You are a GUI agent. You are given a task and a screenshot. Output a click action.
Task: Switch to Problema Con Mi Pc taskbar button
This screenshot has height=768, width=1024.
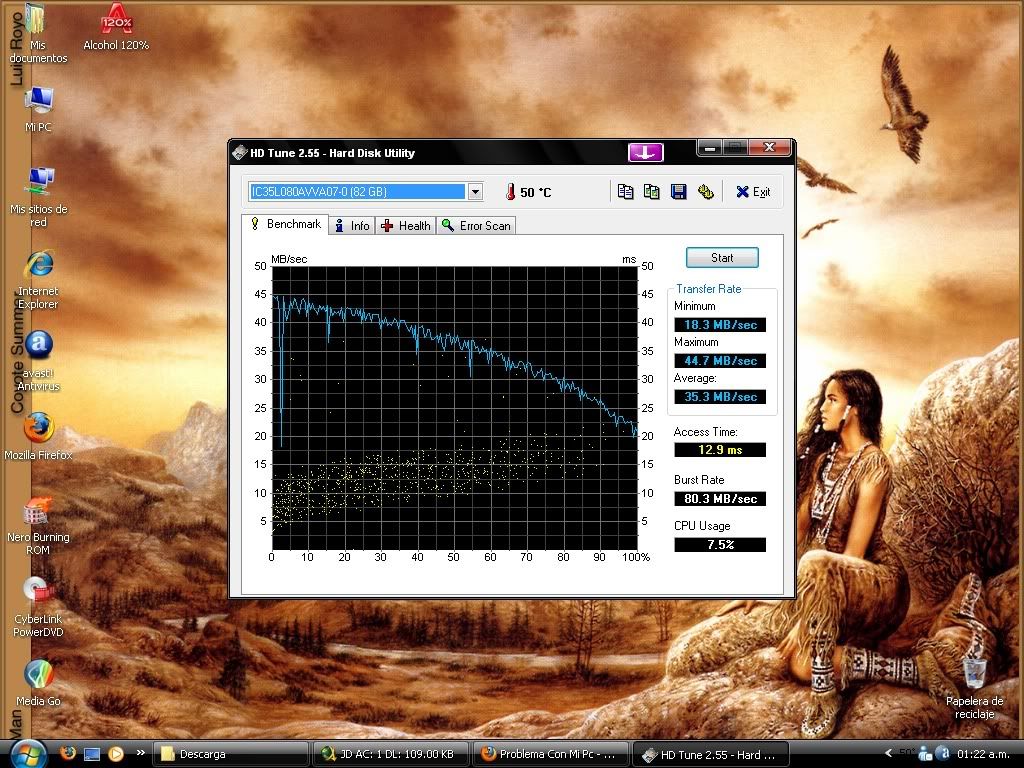(550, 754)
